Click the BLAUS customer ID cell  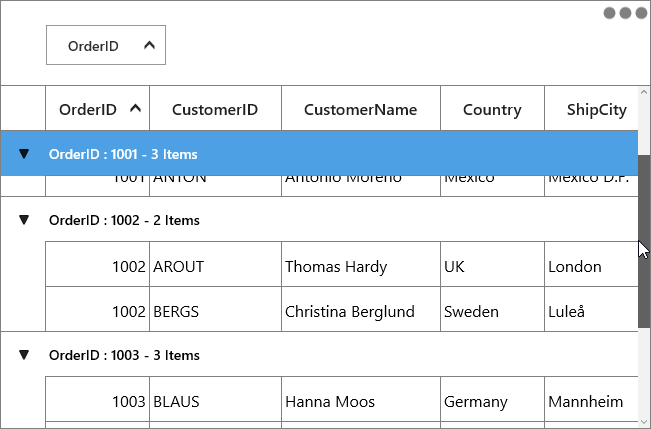coord(215,399)
